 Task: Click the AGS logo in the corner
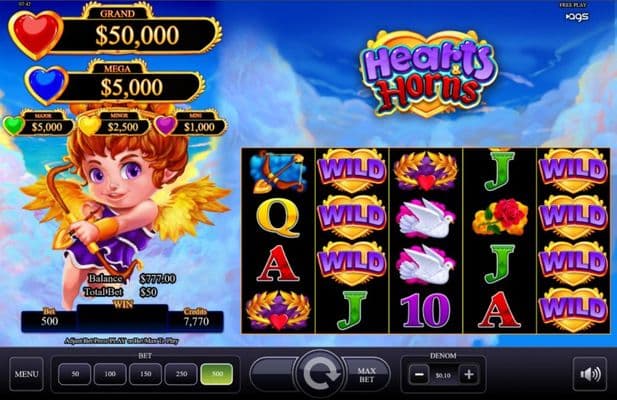[x=577, y=17]
